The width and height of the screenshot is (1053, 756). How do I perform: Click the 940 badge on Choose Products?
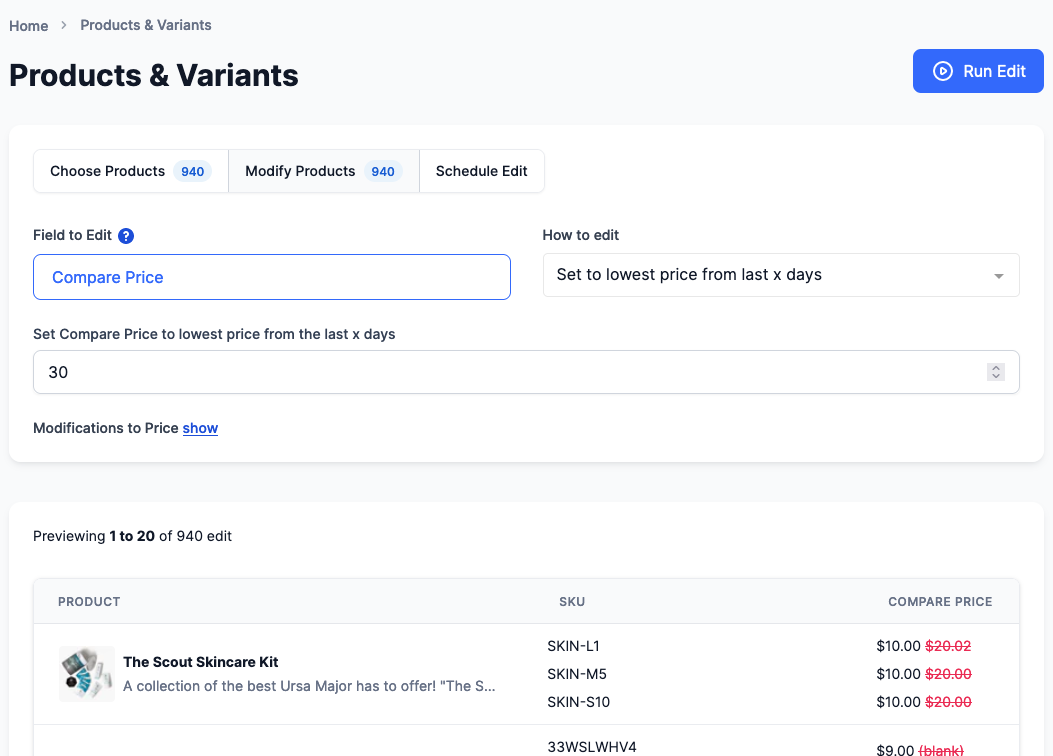pyautogui.click(x=193, y=171)
